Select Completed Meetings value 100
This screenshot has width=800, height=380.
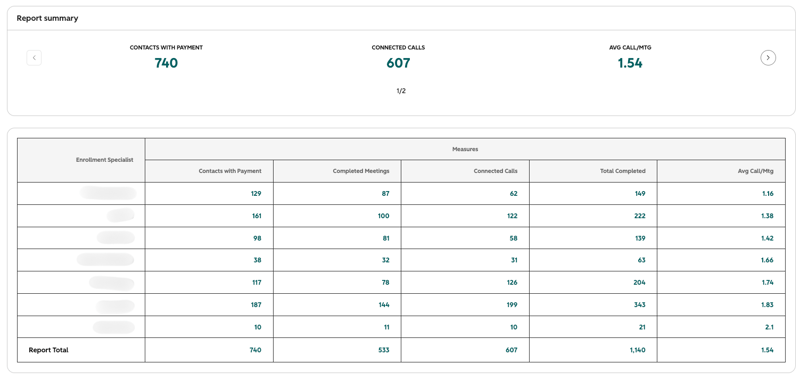pos(383,216)
